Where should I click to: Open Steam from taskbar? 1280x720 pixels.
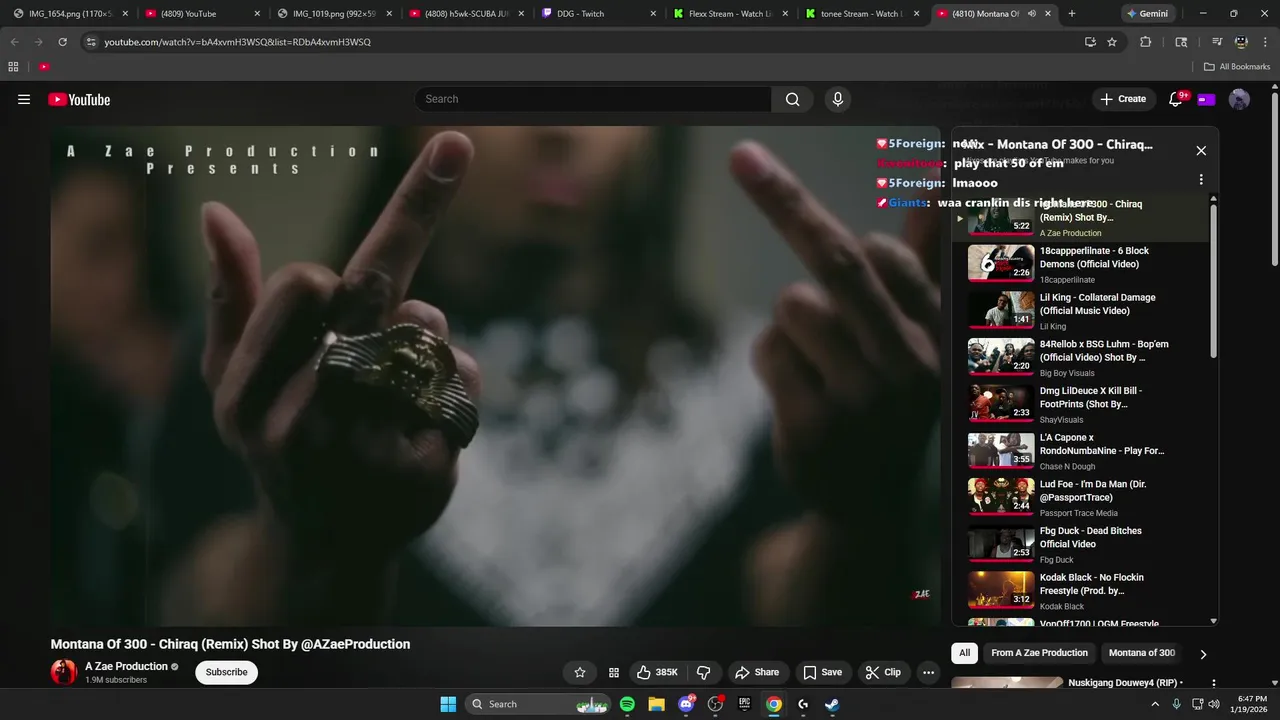point(832,704)
